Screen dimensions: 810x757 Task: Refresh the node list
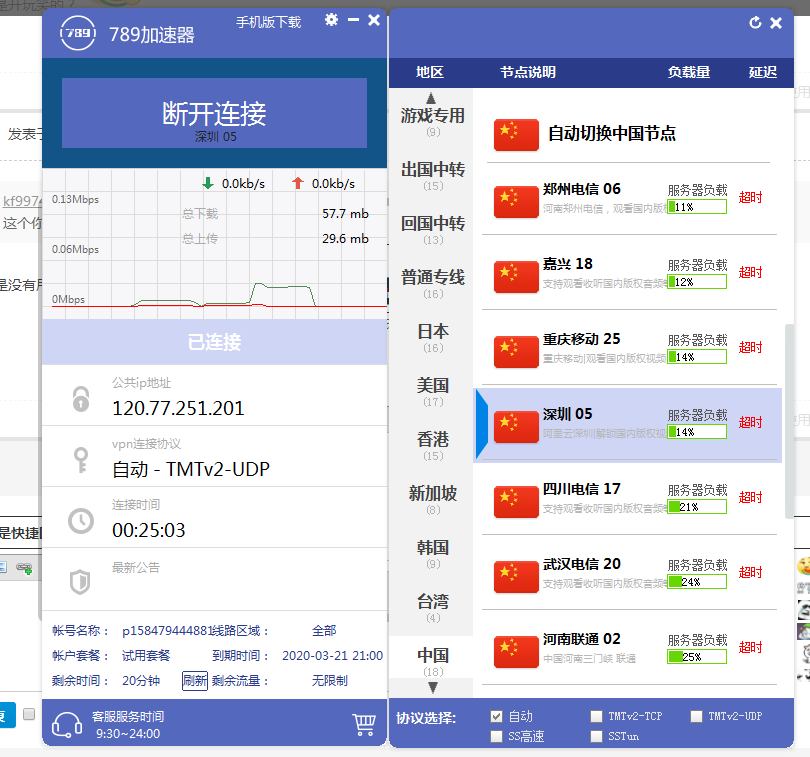click(755, 23)
